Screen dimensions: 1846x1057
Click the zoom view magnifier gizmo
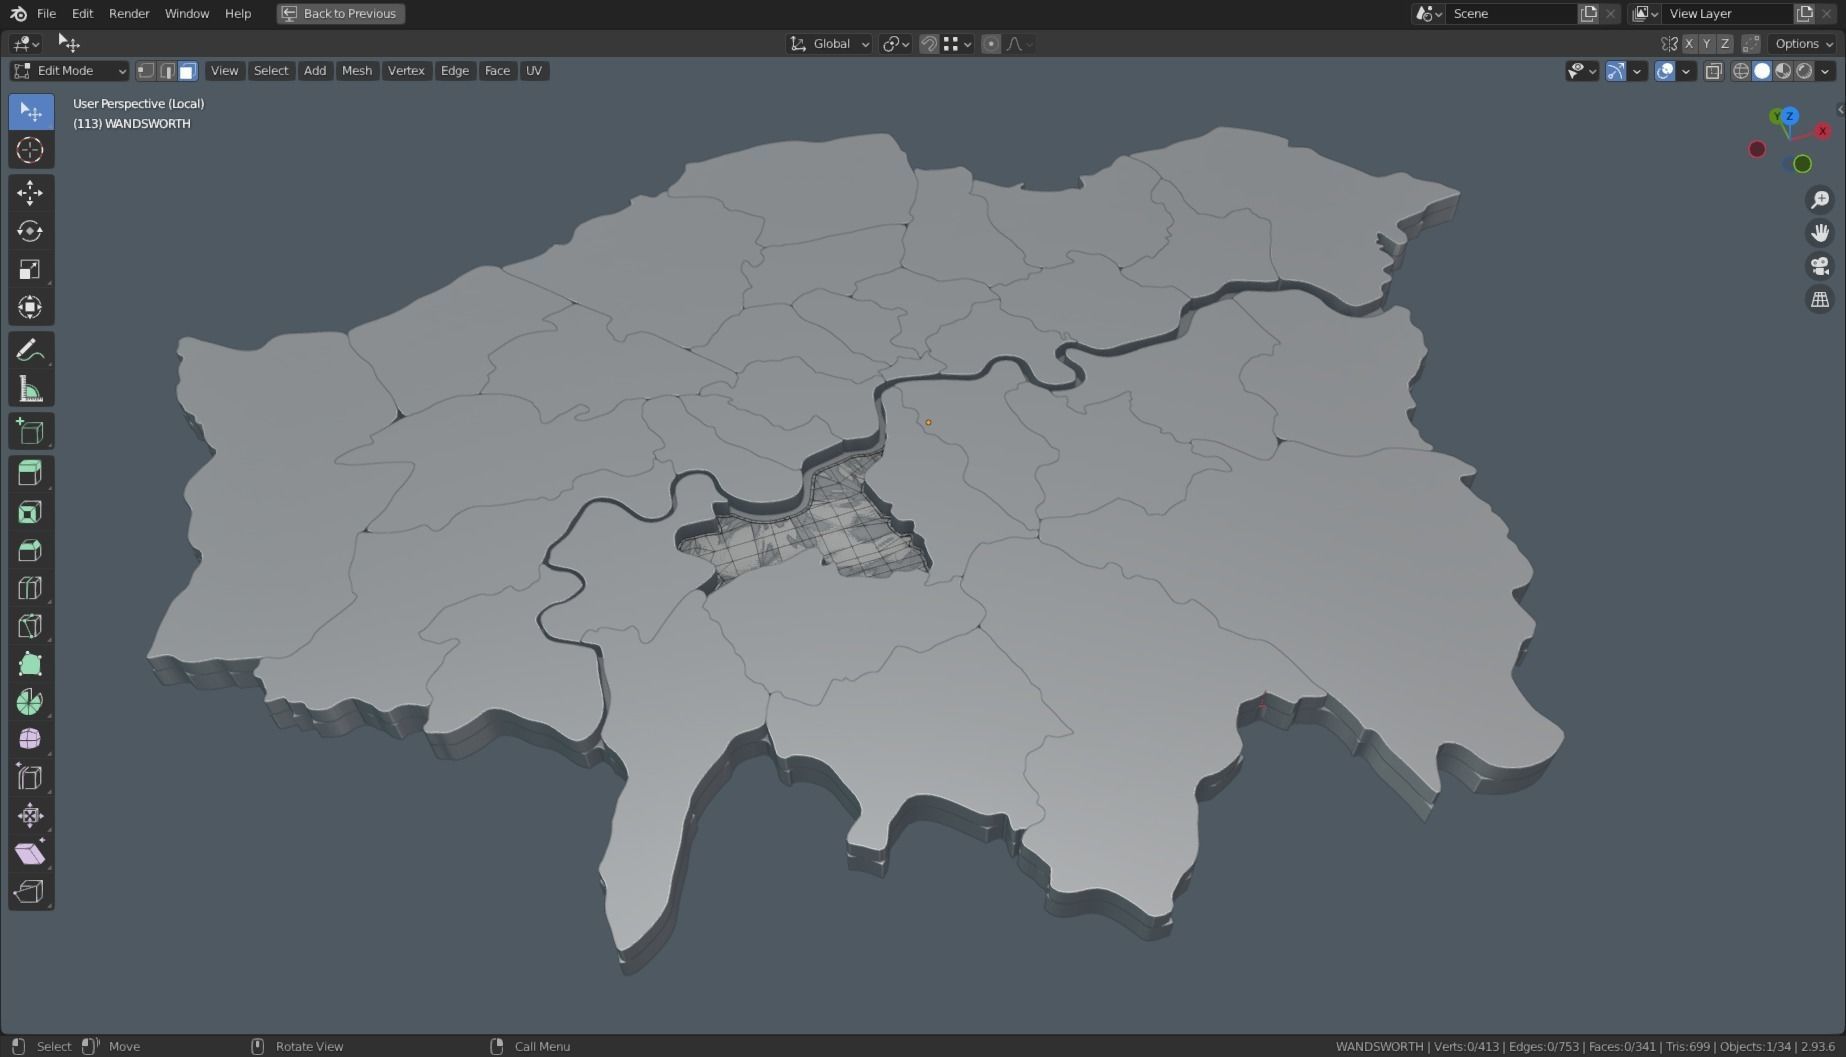[x=1820, y=200]
